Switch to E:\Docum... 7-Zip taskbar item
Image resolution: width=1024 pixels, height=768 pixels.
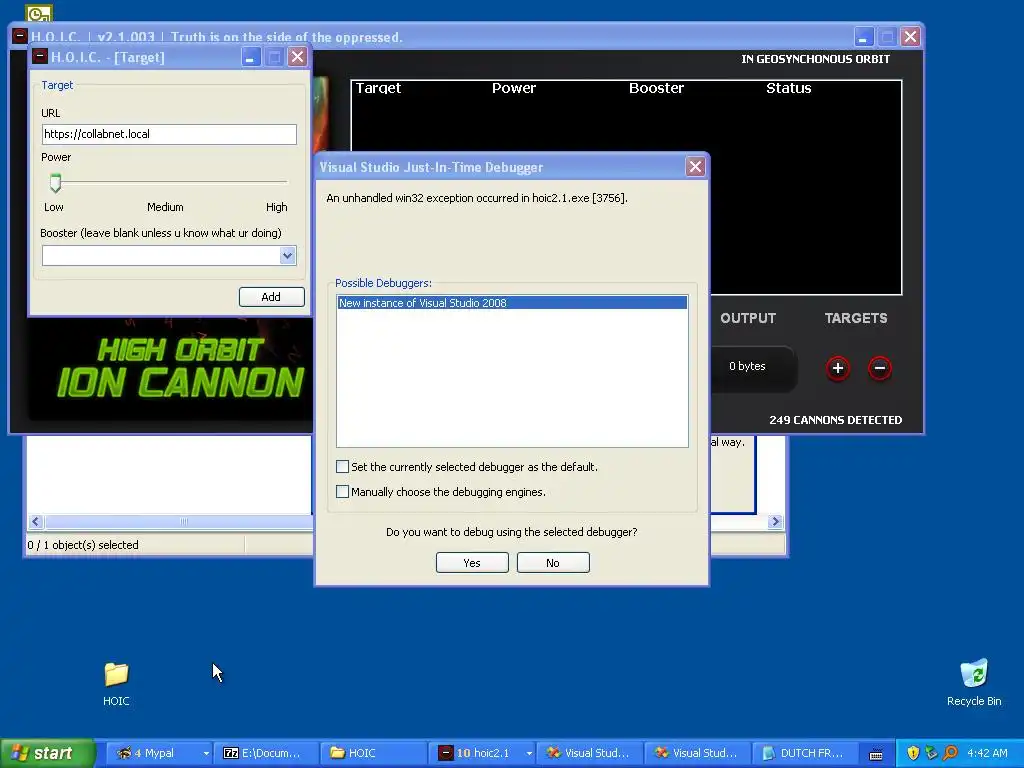[267, 753]
